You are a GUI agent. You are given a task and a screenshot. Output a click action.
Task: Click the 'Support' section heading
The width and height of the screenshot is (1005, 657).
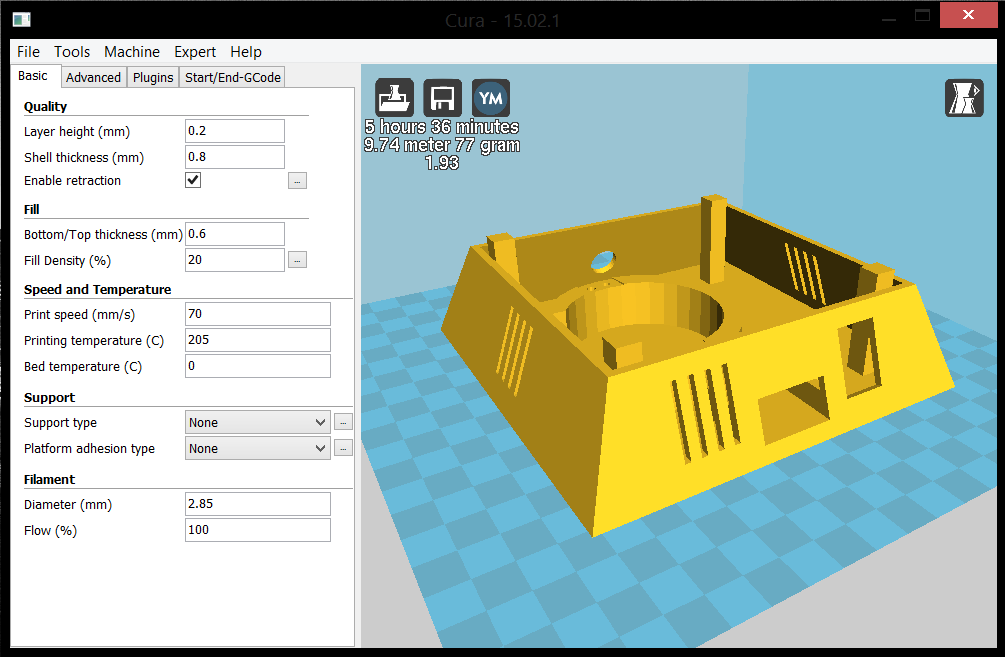49,397
